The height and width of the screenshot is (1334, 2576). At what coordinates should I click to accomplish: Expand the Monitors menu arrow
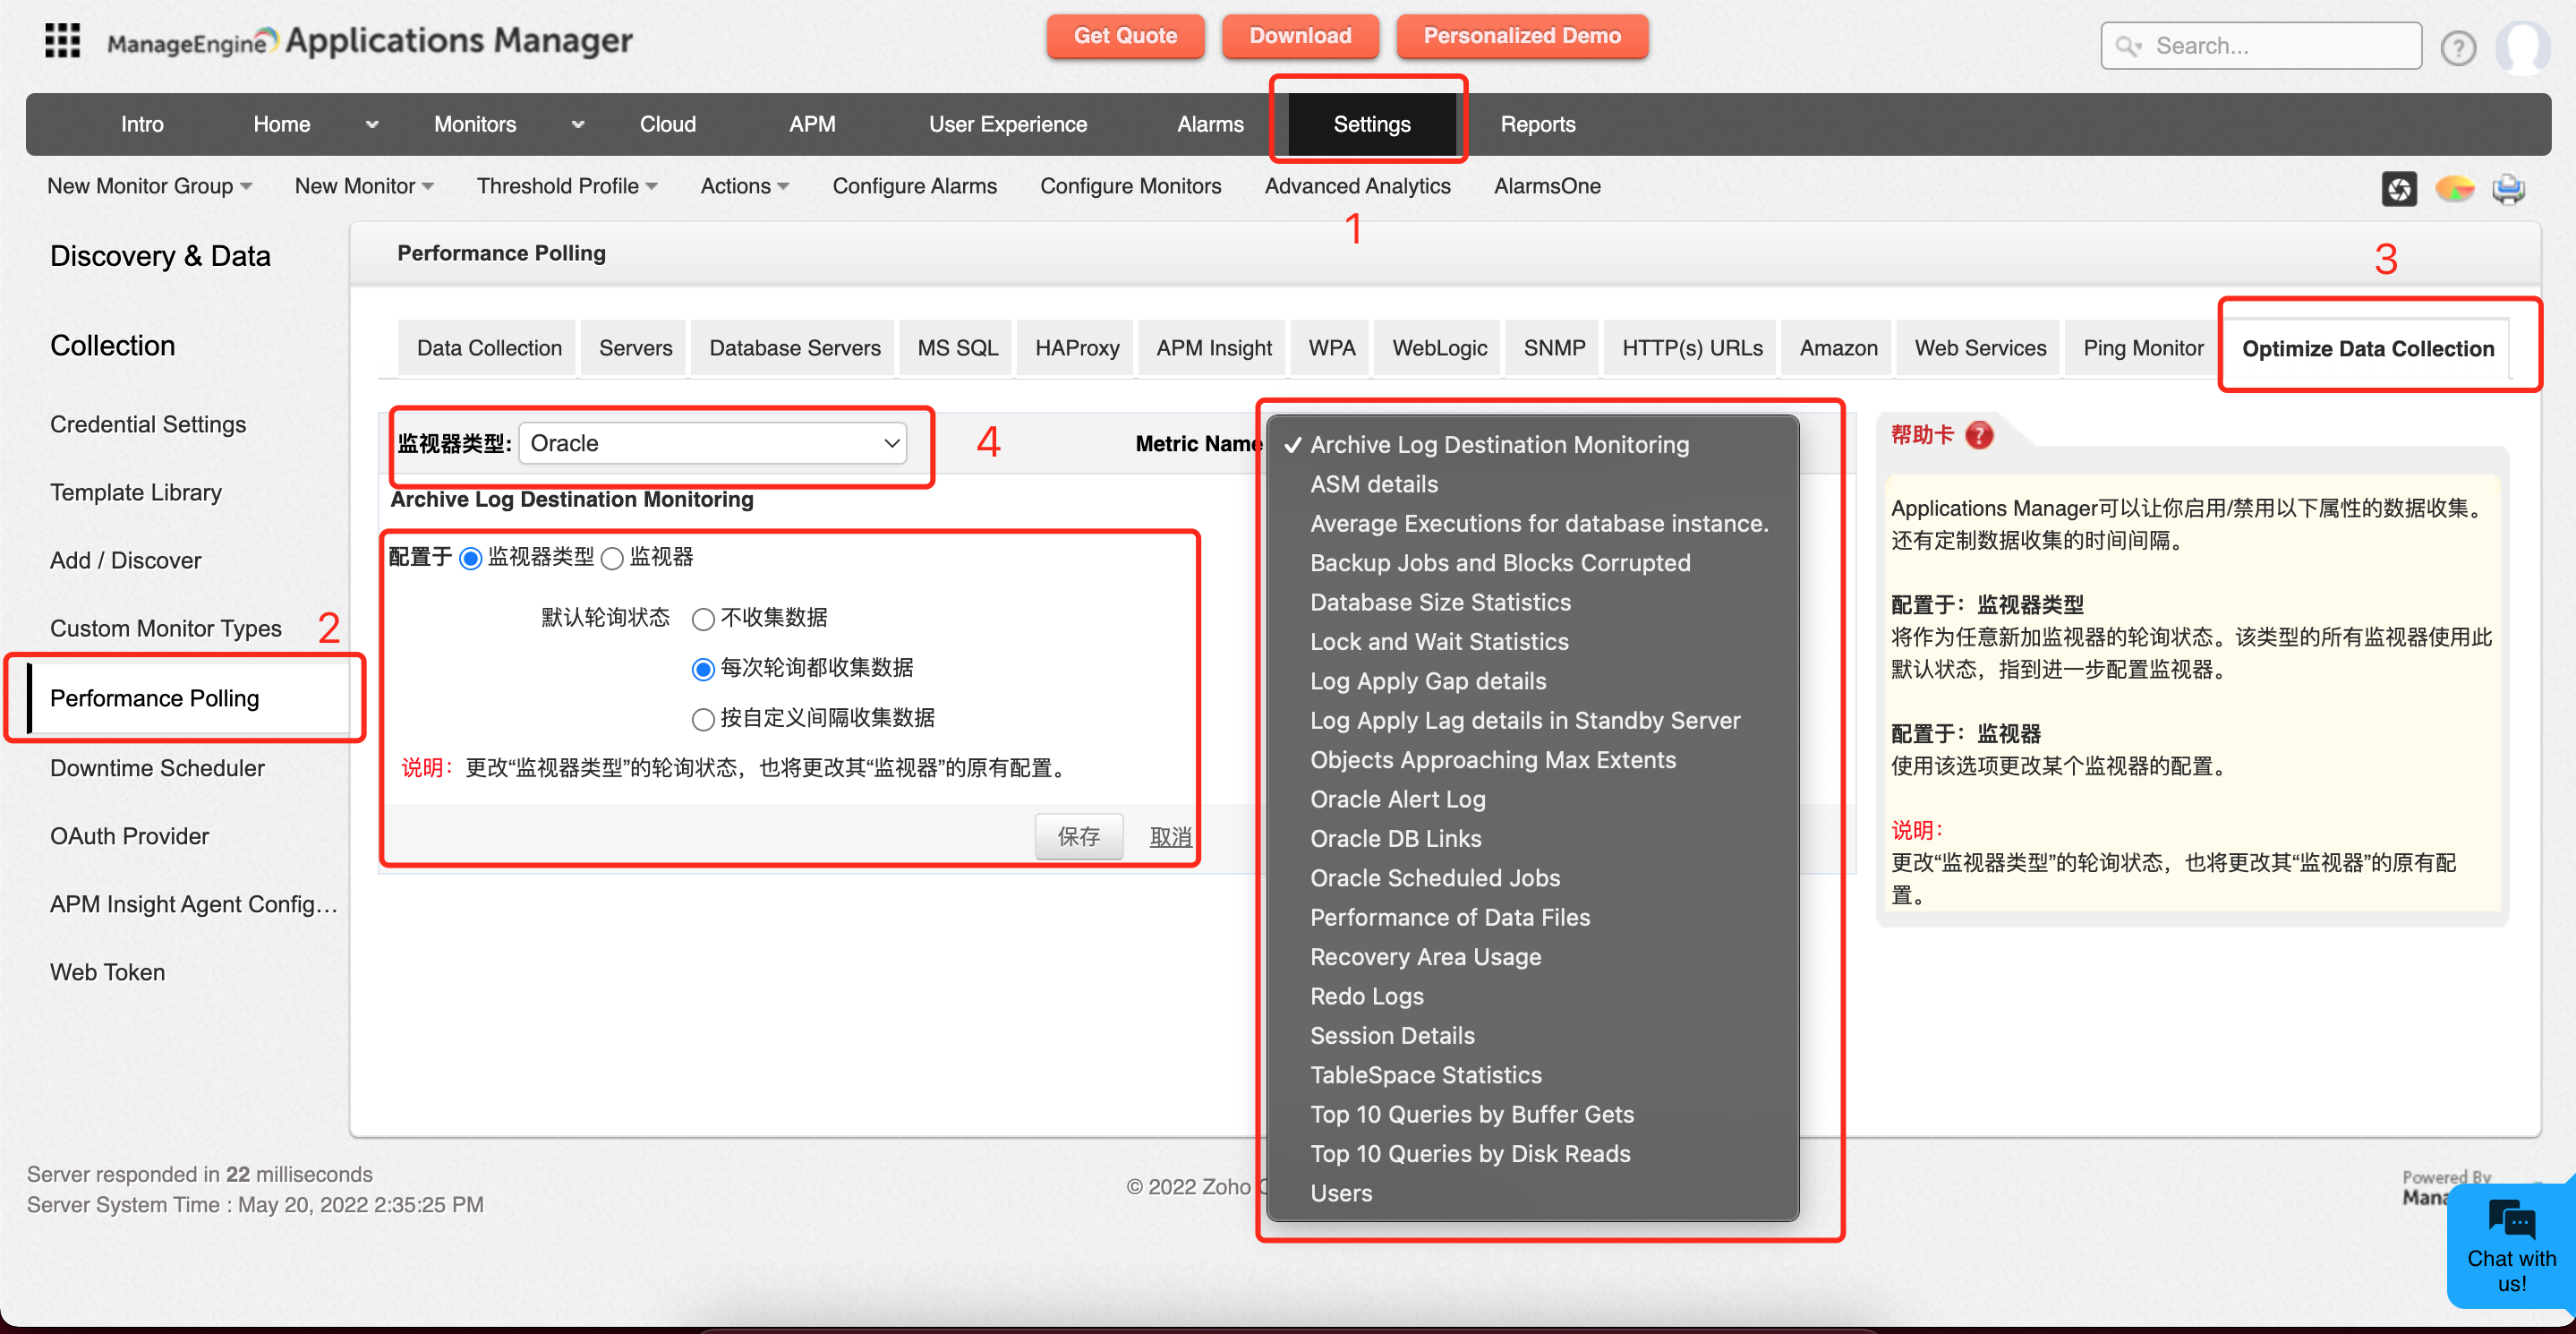pos(577,125)
